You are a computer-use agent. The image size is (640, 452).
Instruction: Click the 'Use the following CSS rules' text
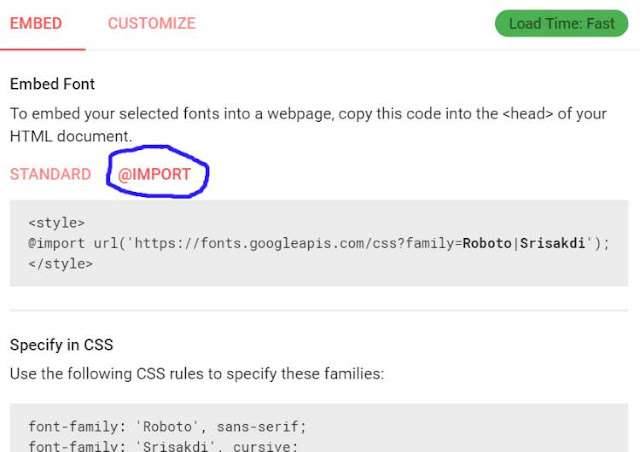pos(197,374)
